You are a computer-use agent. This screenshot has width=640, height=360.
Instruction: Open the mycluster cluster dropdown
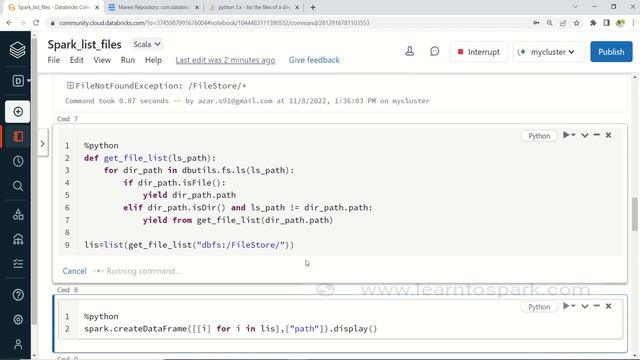[548, 52]
